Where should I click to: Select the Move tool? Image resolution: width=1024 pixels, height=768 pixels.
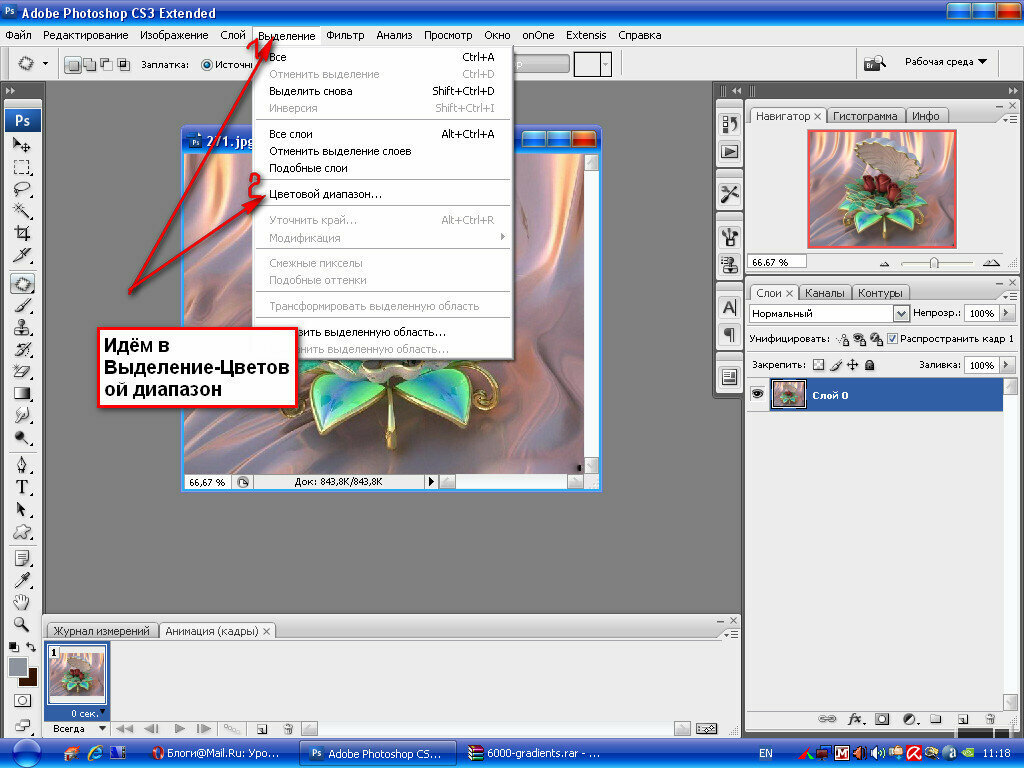click(22, 144)
